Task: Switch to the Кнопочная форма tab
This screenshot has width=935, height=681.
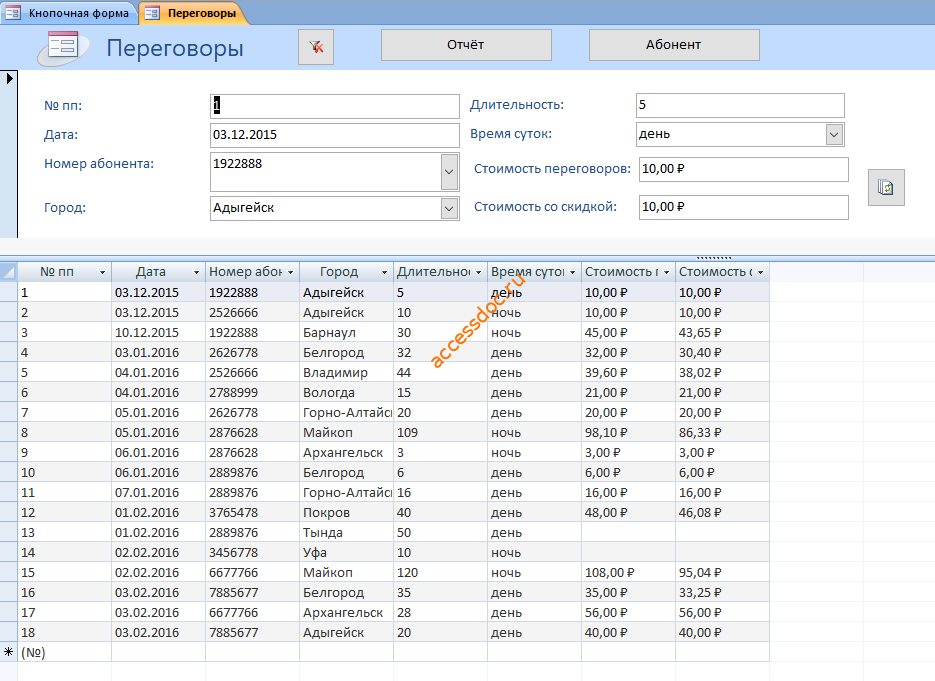Action: pos(69,13)
